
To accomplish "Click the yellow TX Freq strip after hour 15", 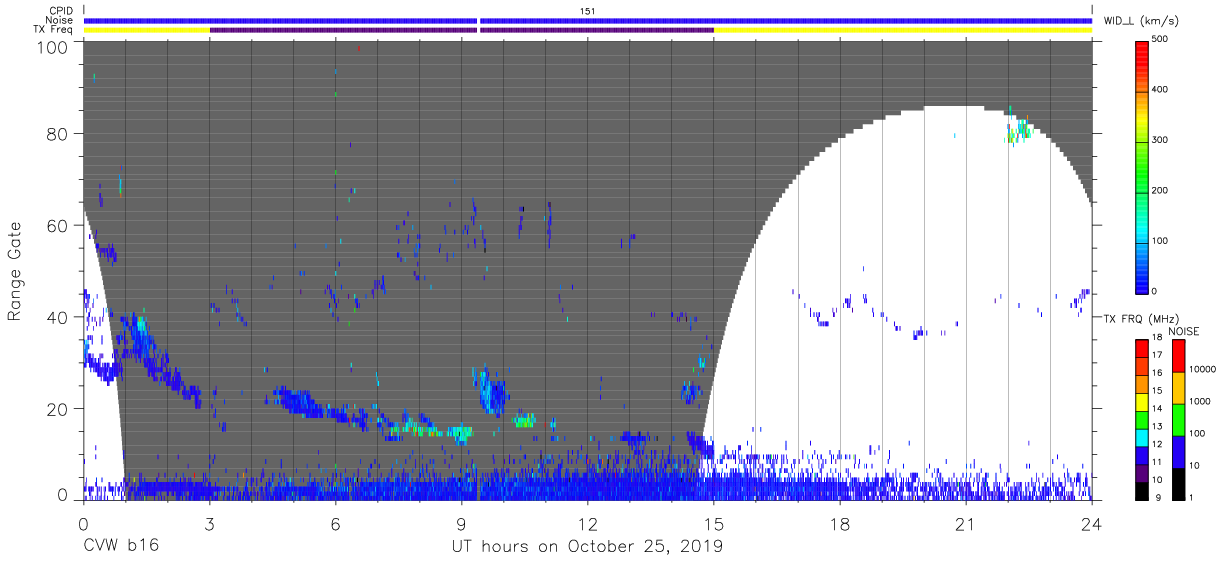I will click(x=903, y=30).
